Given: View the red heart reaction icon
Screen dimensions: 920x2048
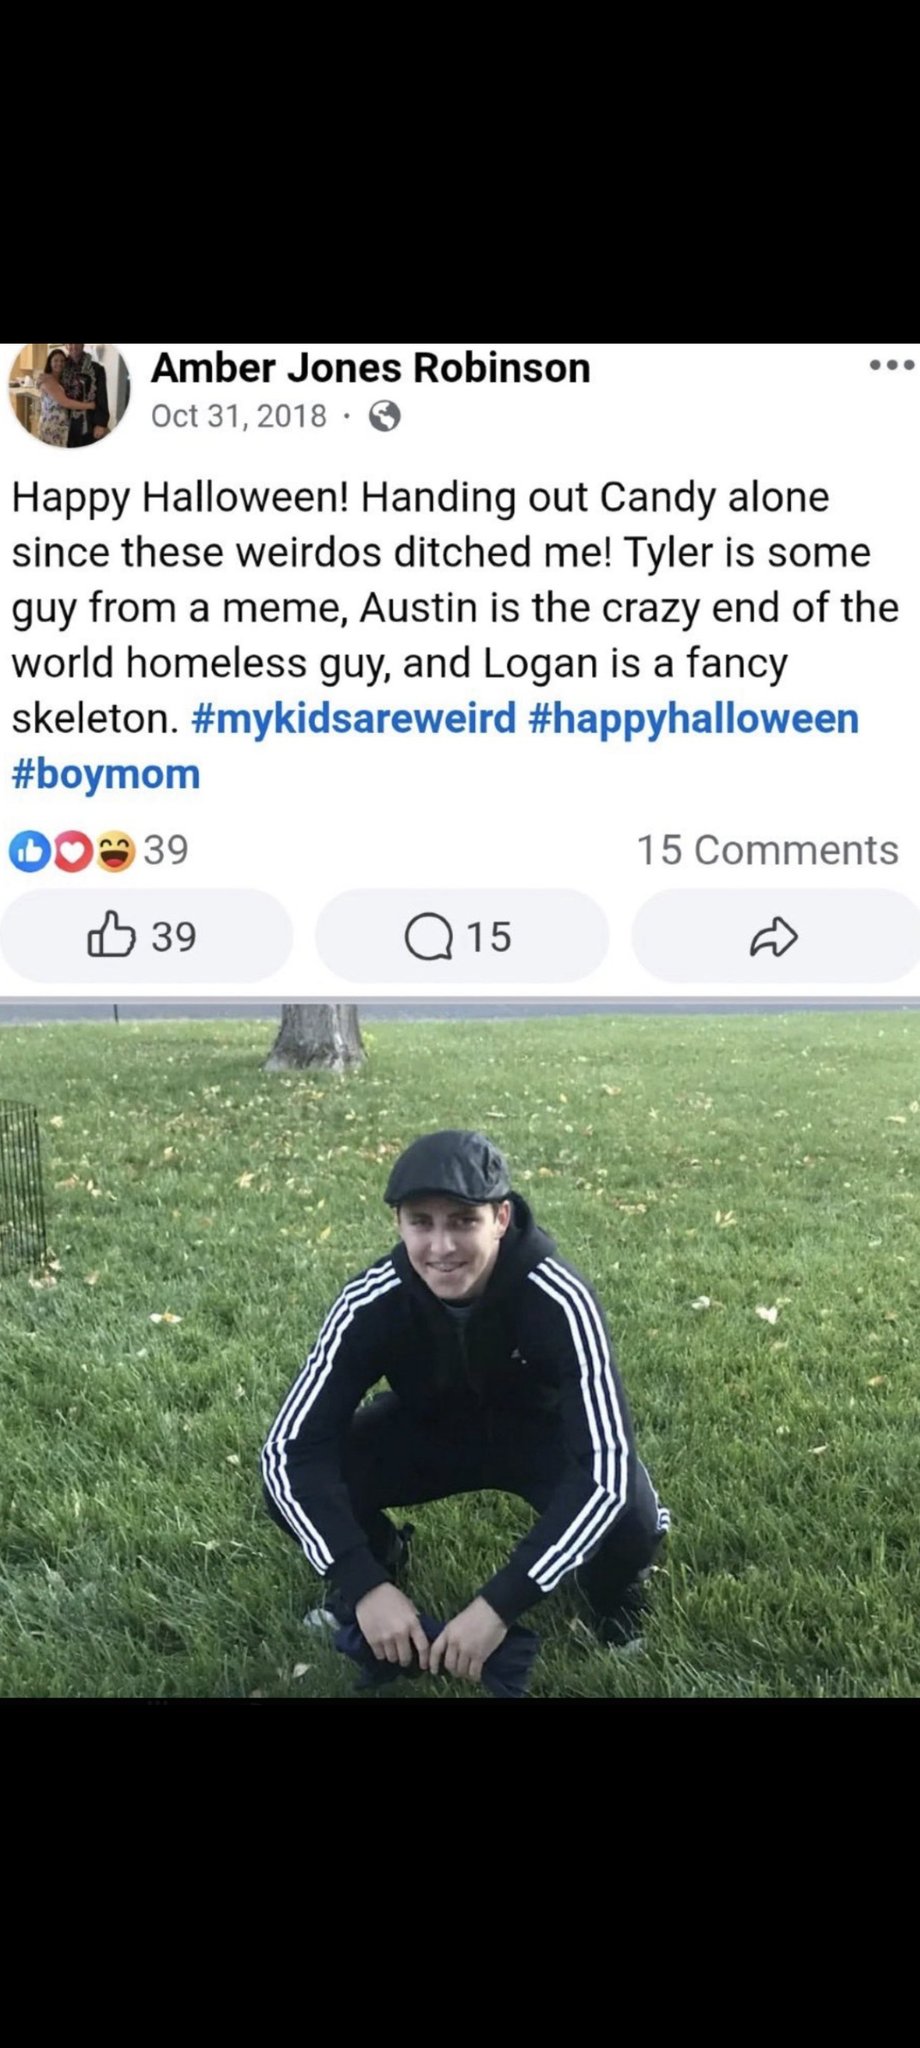Looking at the screenshot, I should (x=72, y=851).
